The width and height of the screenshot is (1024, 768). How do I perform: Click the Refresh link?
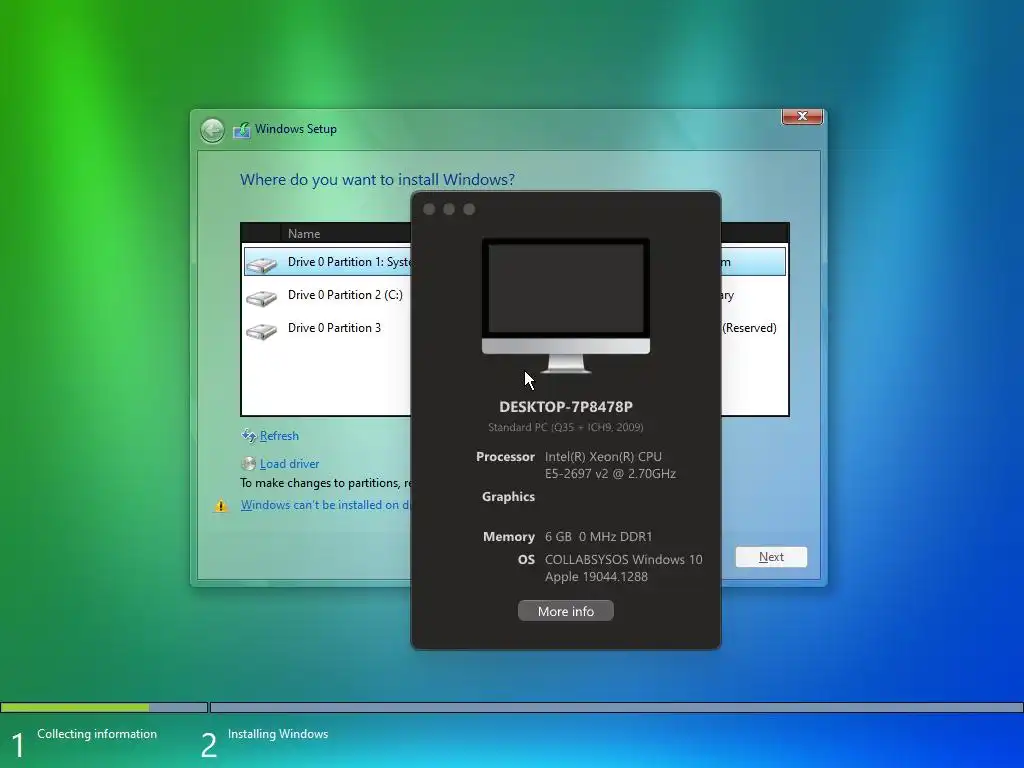point(279,436)
